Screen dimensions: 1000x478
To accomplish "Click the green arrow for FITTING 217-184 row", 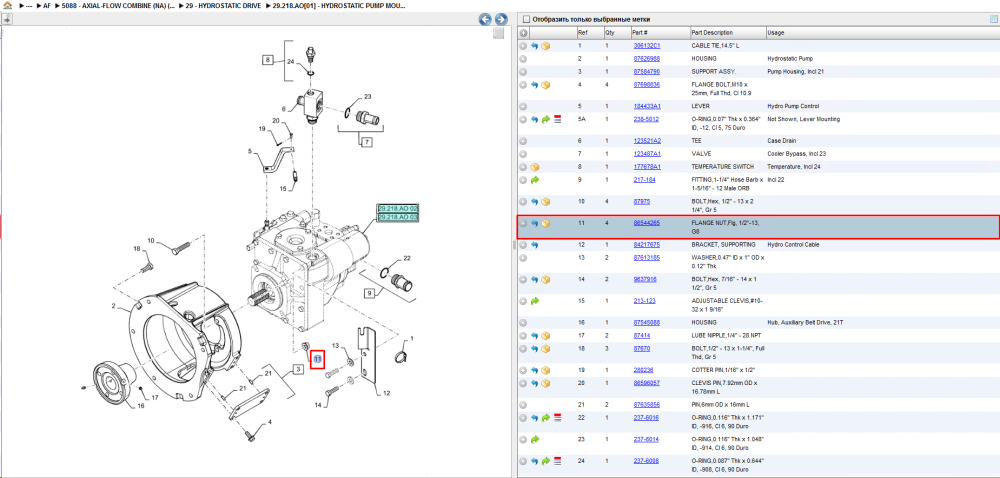I will click(534, 180).
